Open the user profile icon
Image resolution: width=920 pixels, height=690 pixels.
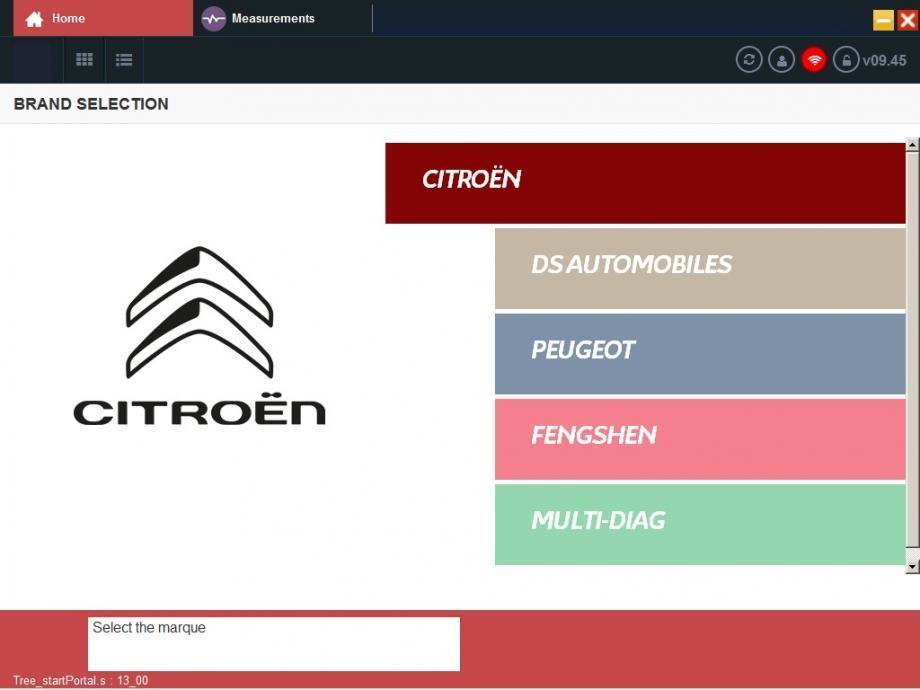click(782, 60)
